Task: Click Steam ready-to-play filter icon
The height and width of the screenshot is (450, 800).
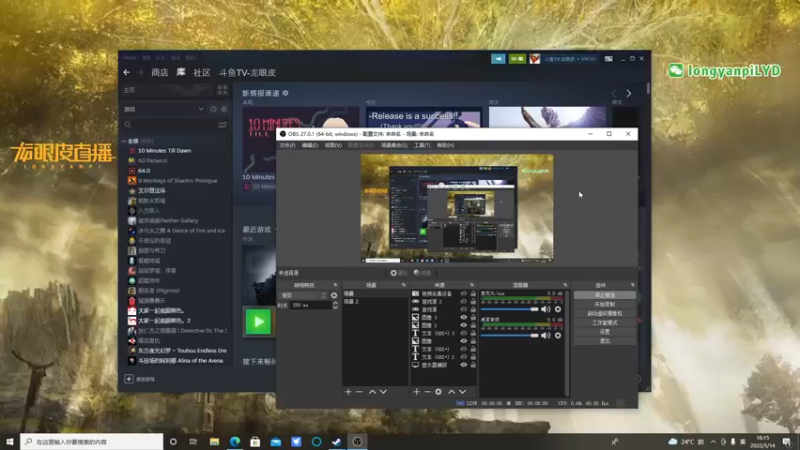Action: pyautogui.click(x=224, y=109)
